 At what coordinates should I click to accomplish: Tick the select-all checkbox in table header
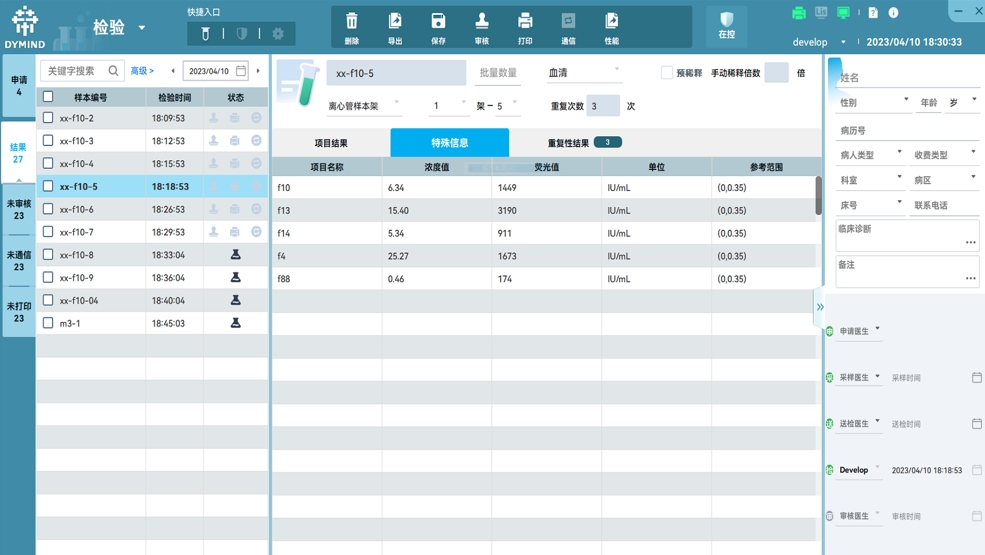point(48,97)
